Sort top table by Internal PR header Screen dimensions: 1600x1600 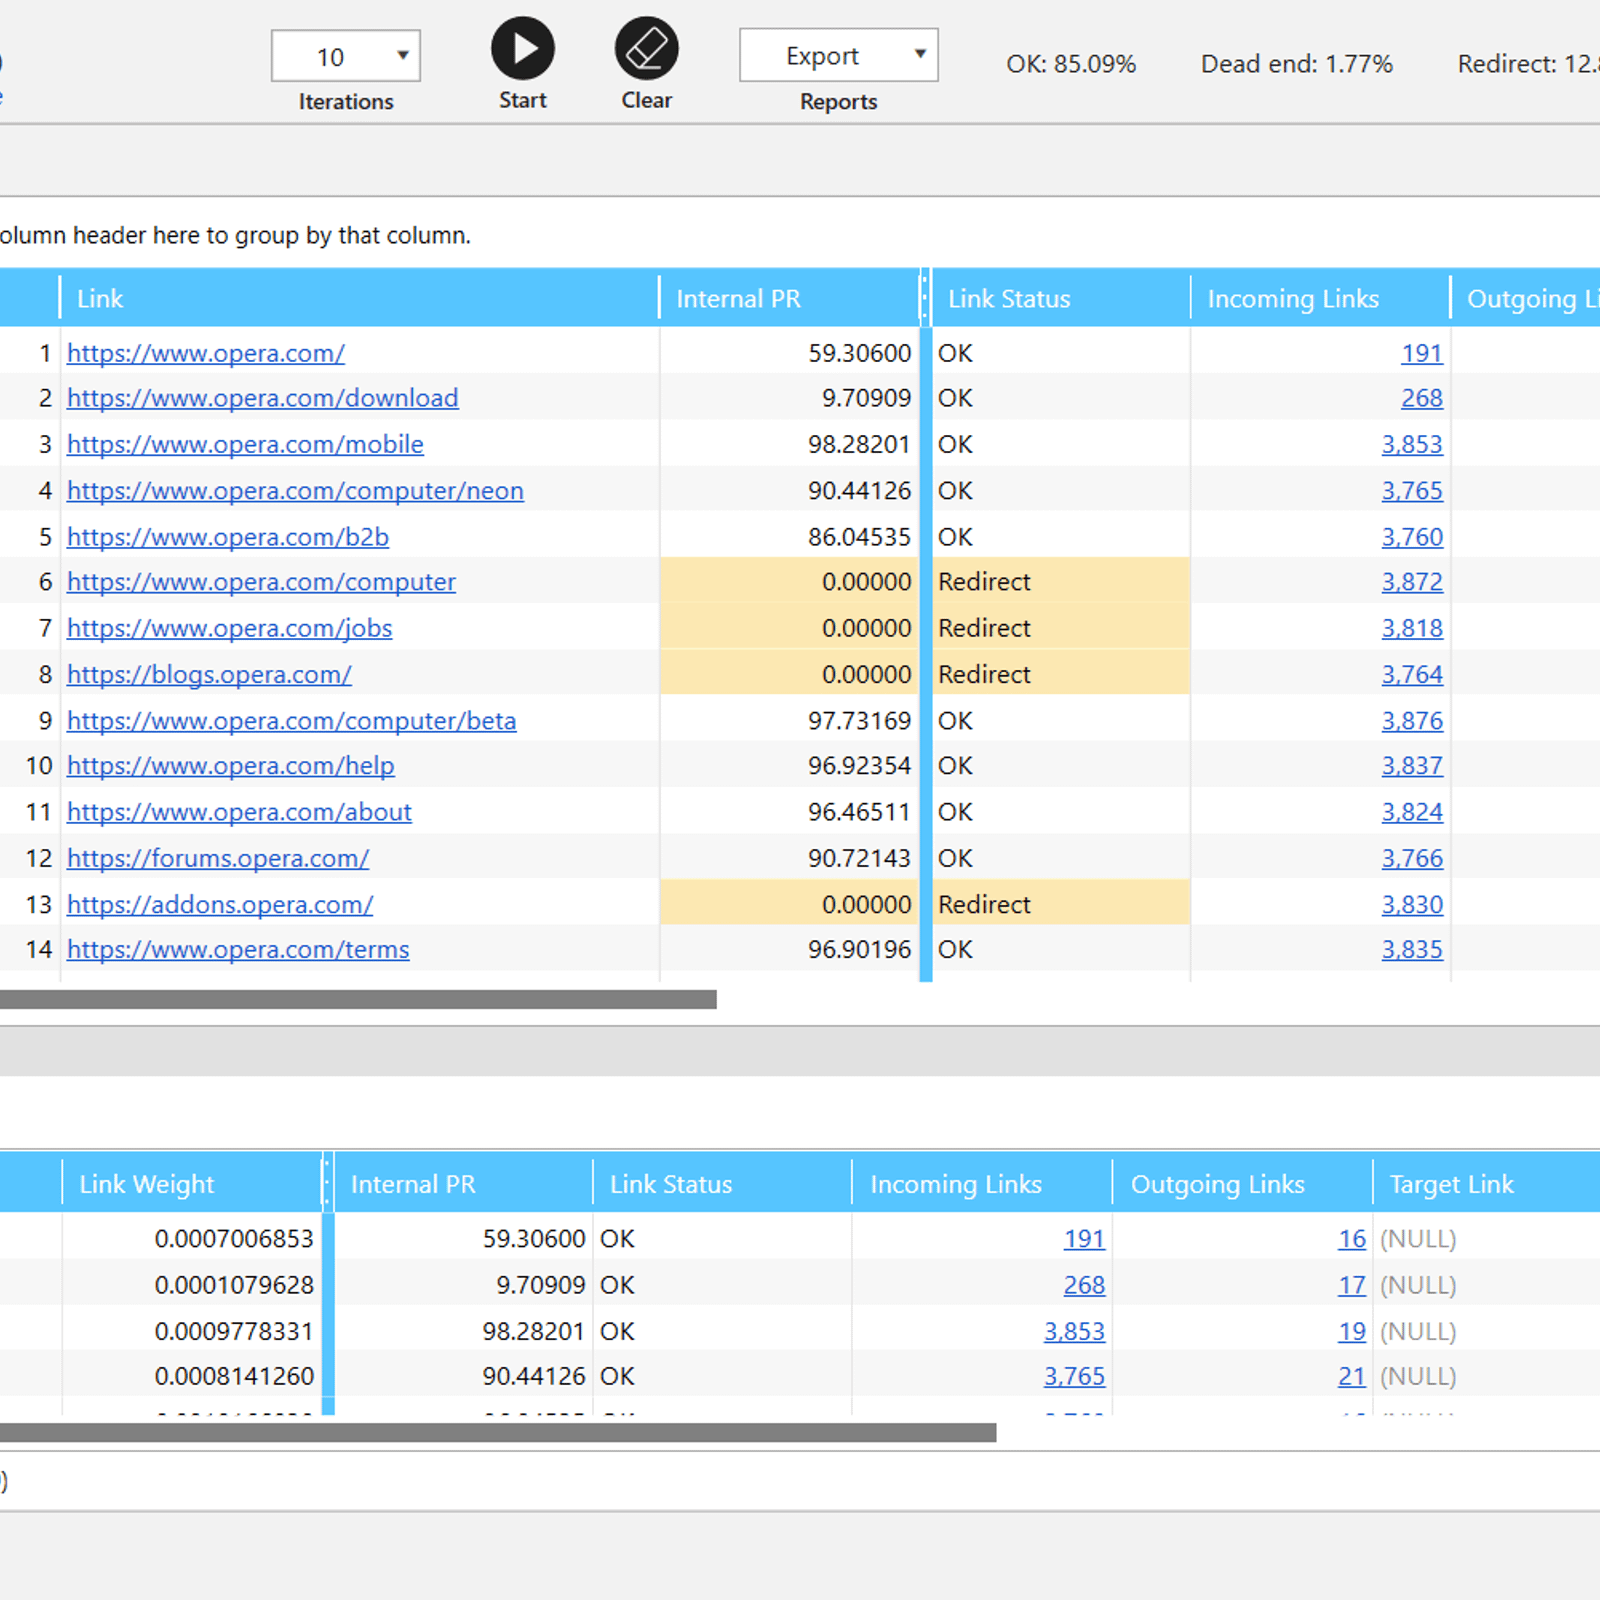tap(789, 298)
